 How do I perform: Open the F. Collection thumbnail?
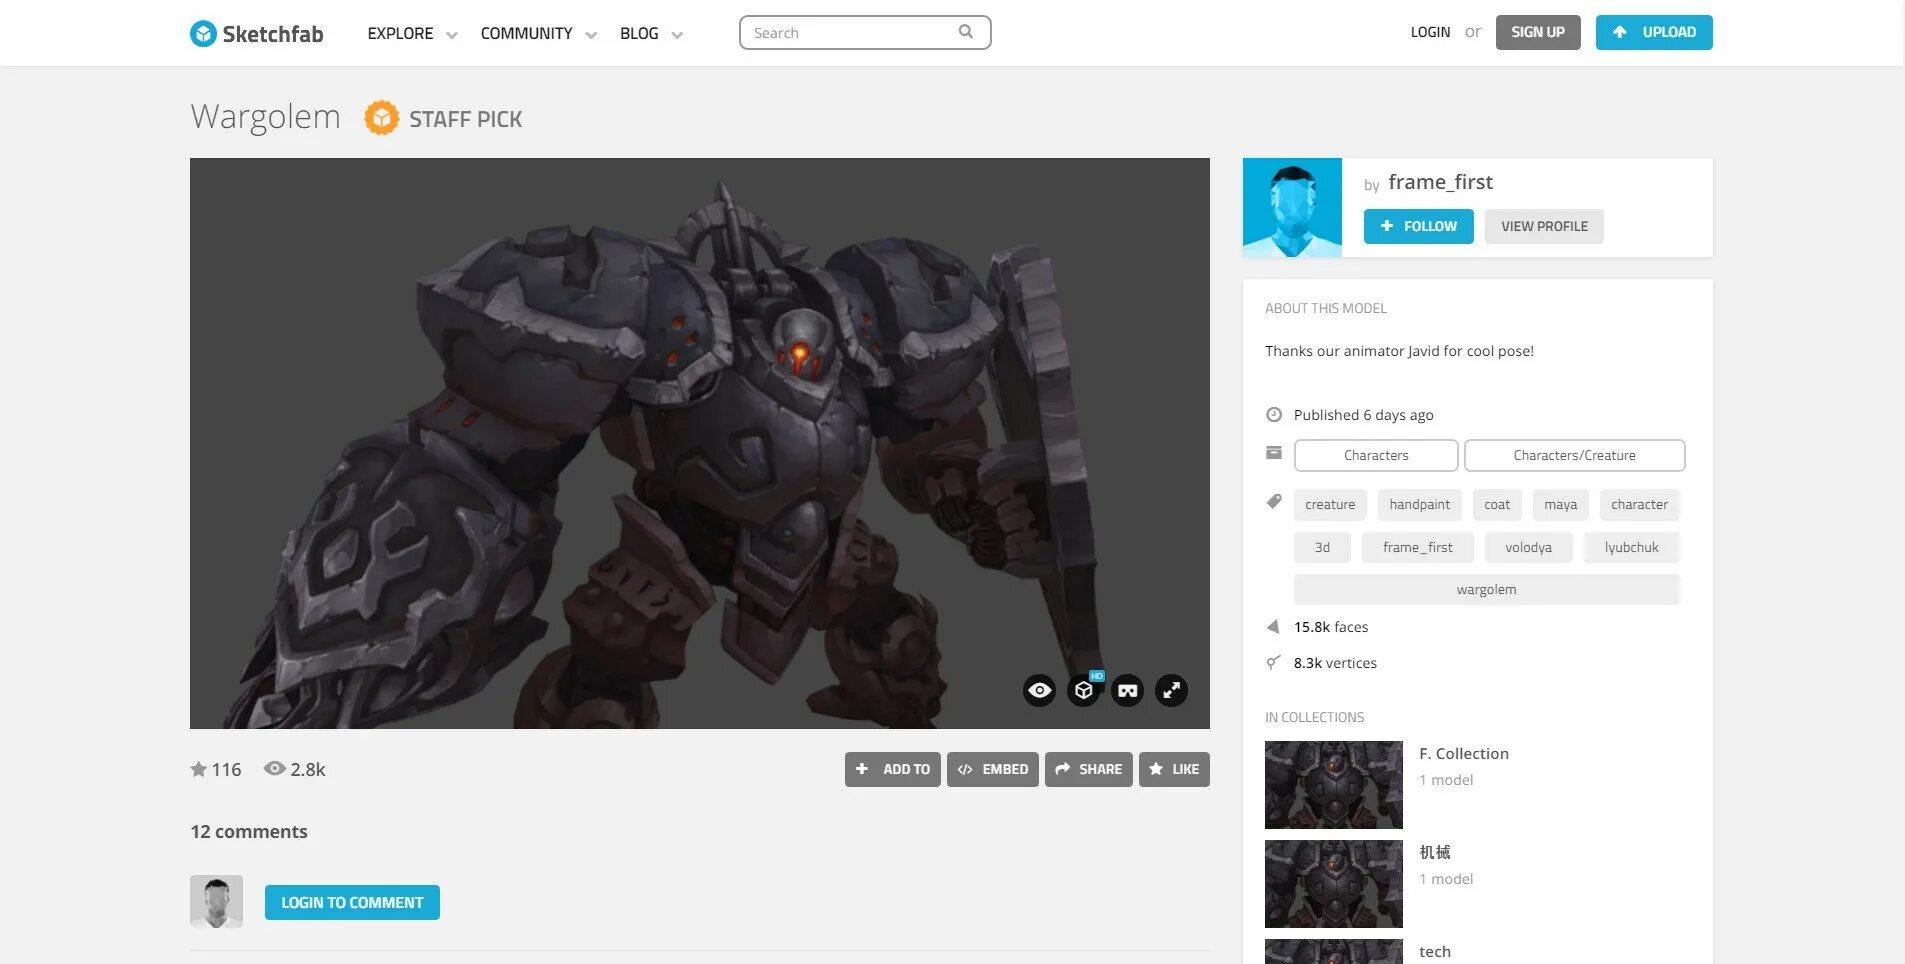point(1333,785)
